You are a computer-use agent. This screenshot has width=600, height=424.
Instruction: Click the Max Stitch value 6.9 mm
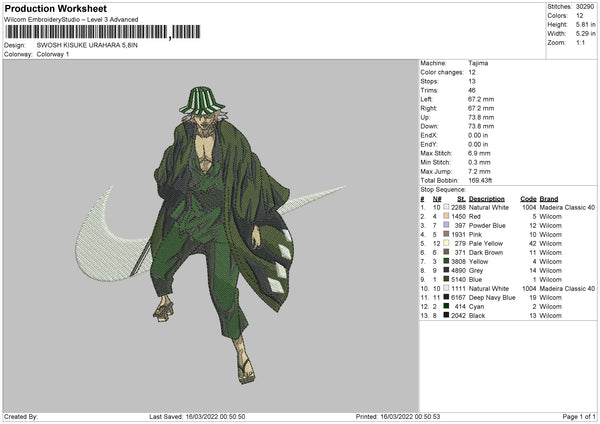pyautogui.click(x=479, y=153)
